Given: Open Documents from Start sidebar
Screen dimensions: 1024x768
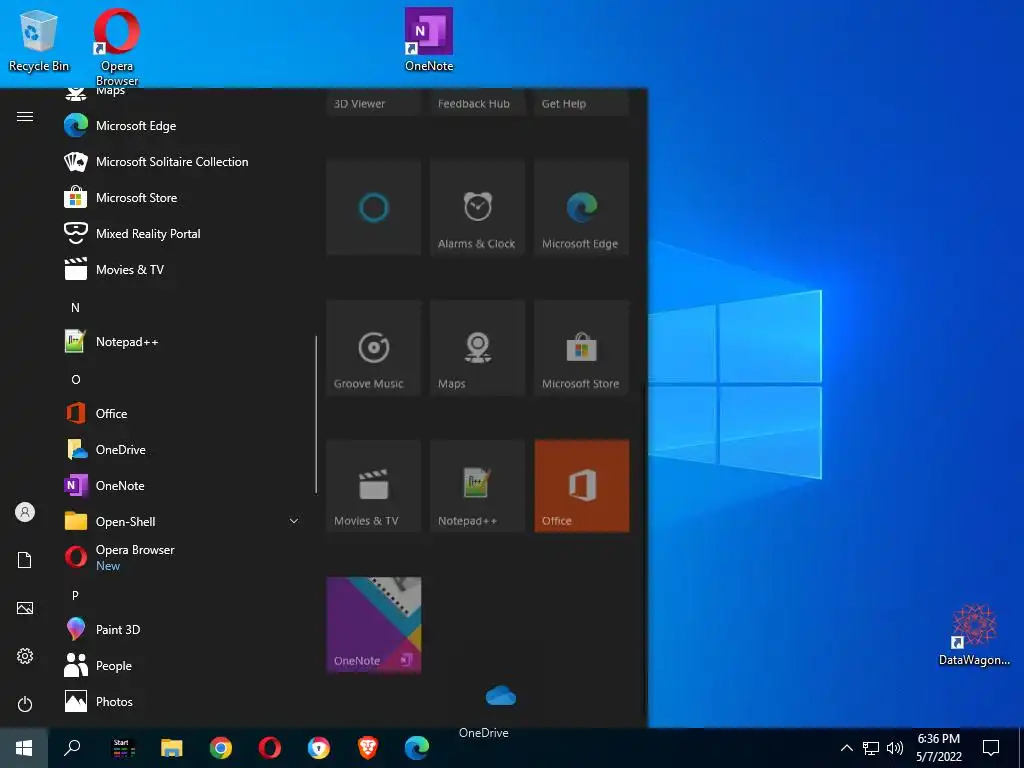Looking at the screenshot, I should pyautogui.click(x=25, y=560).
